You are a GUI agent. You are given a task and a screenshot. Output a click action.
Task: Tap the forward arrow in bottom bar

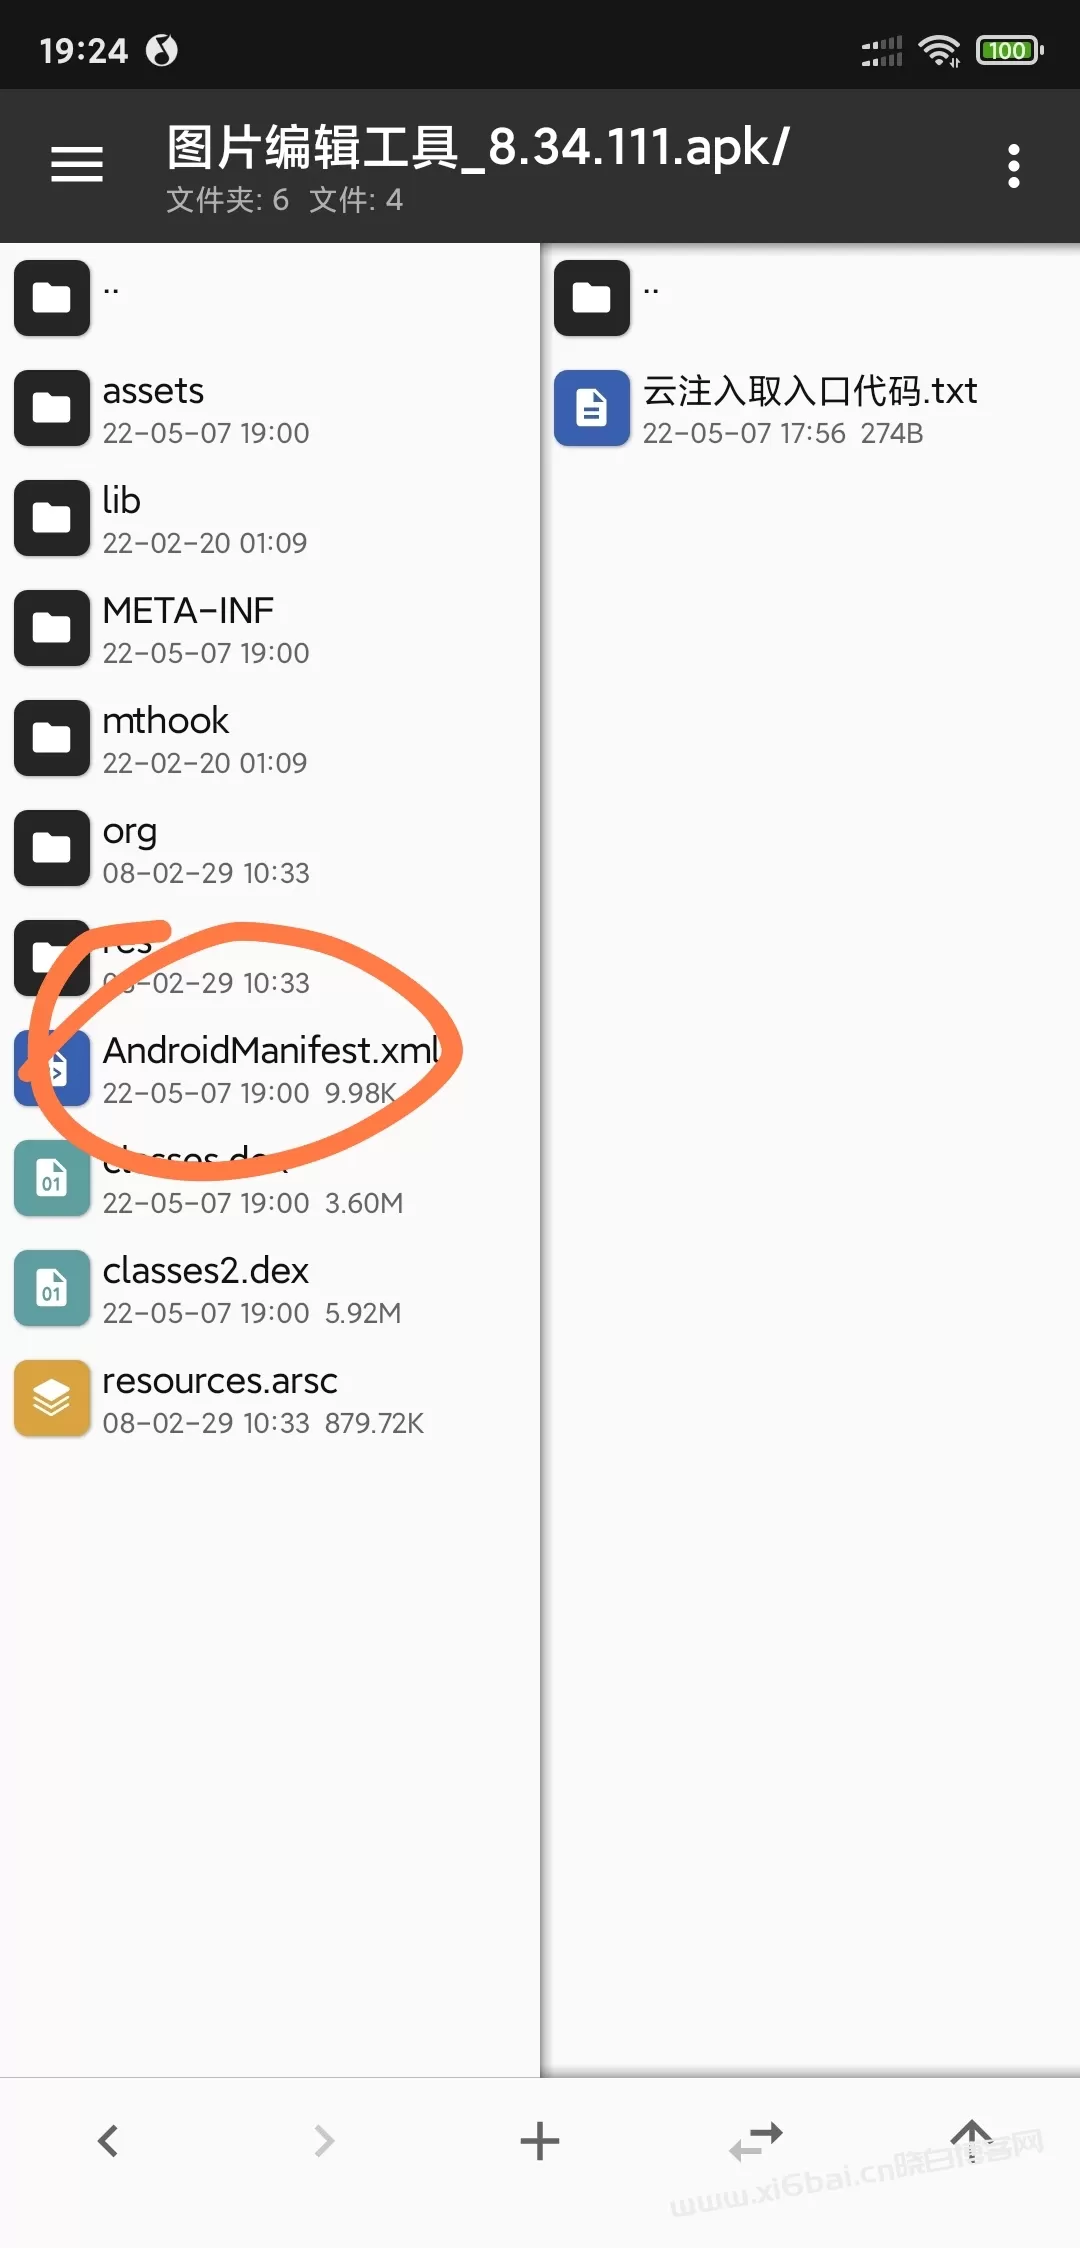324,2141
